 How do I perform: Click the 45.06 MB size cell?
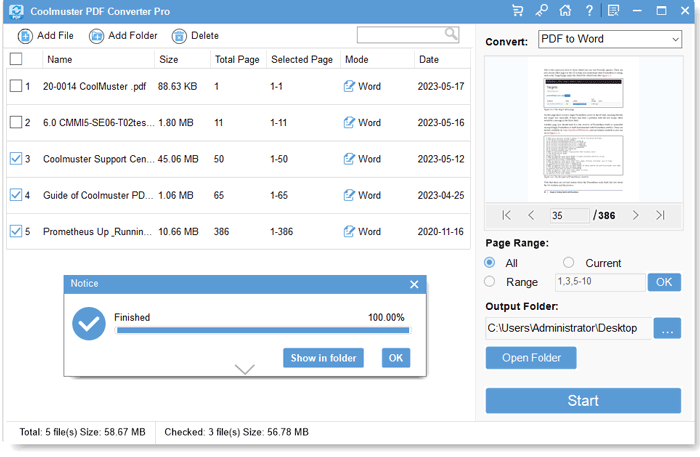(178, 159)
